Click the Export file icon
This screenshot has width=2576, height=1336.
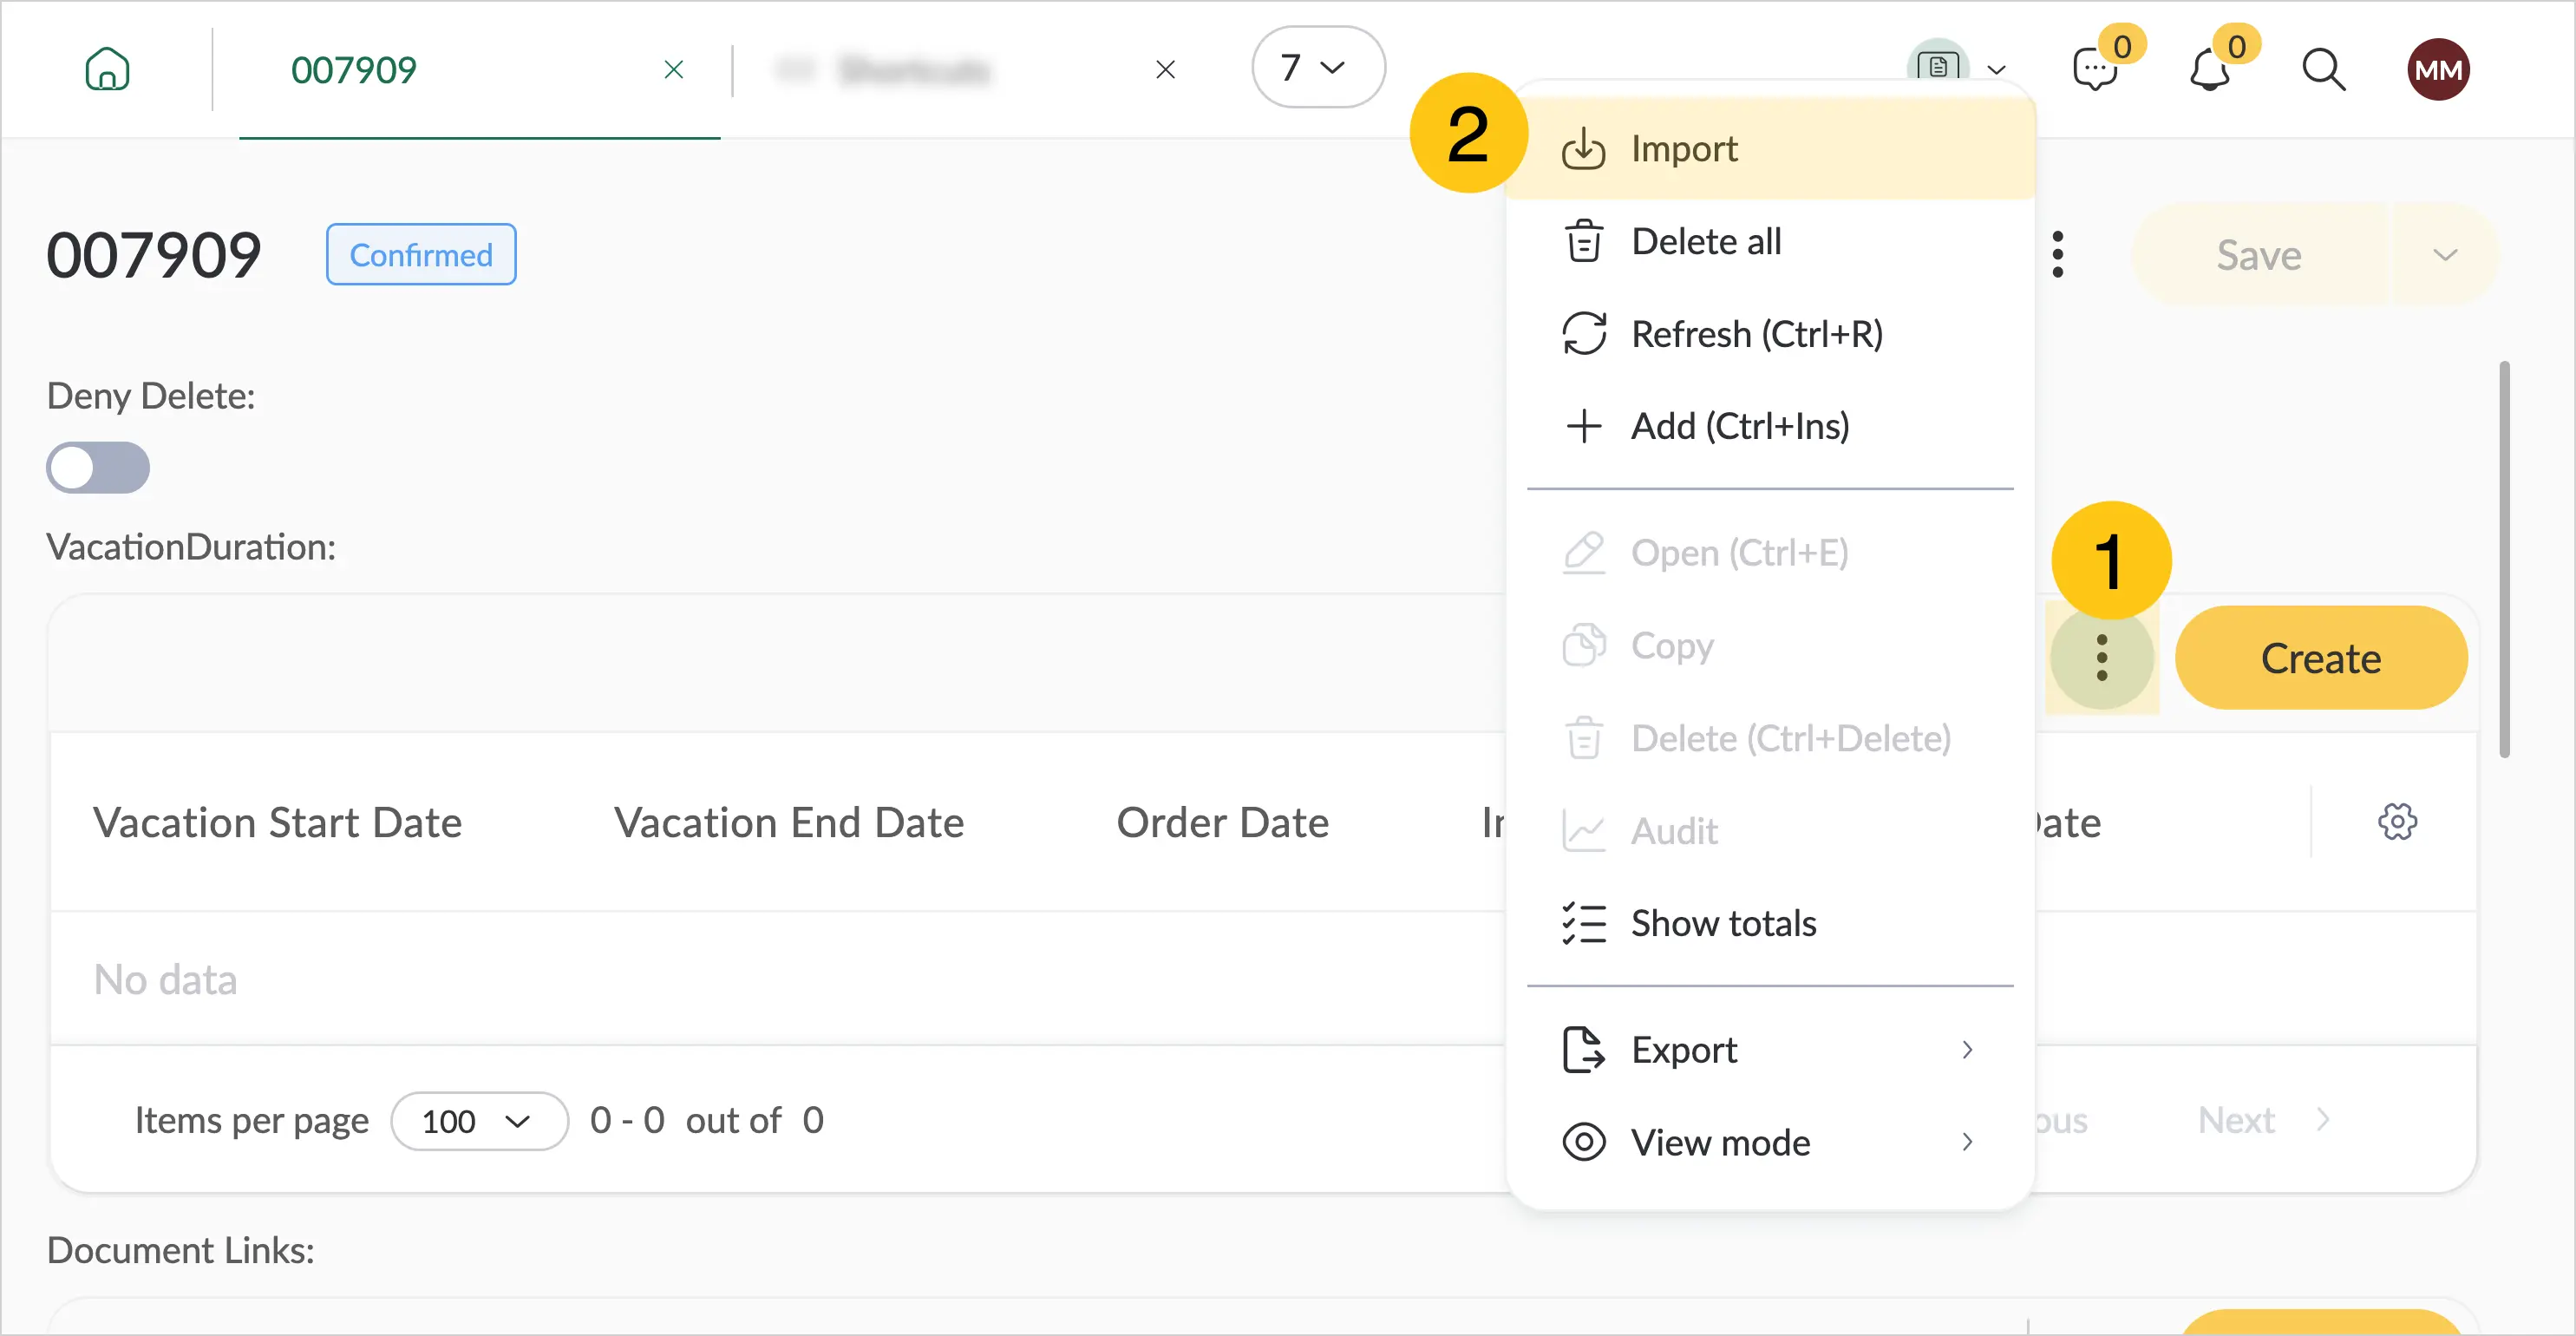1583,1049
